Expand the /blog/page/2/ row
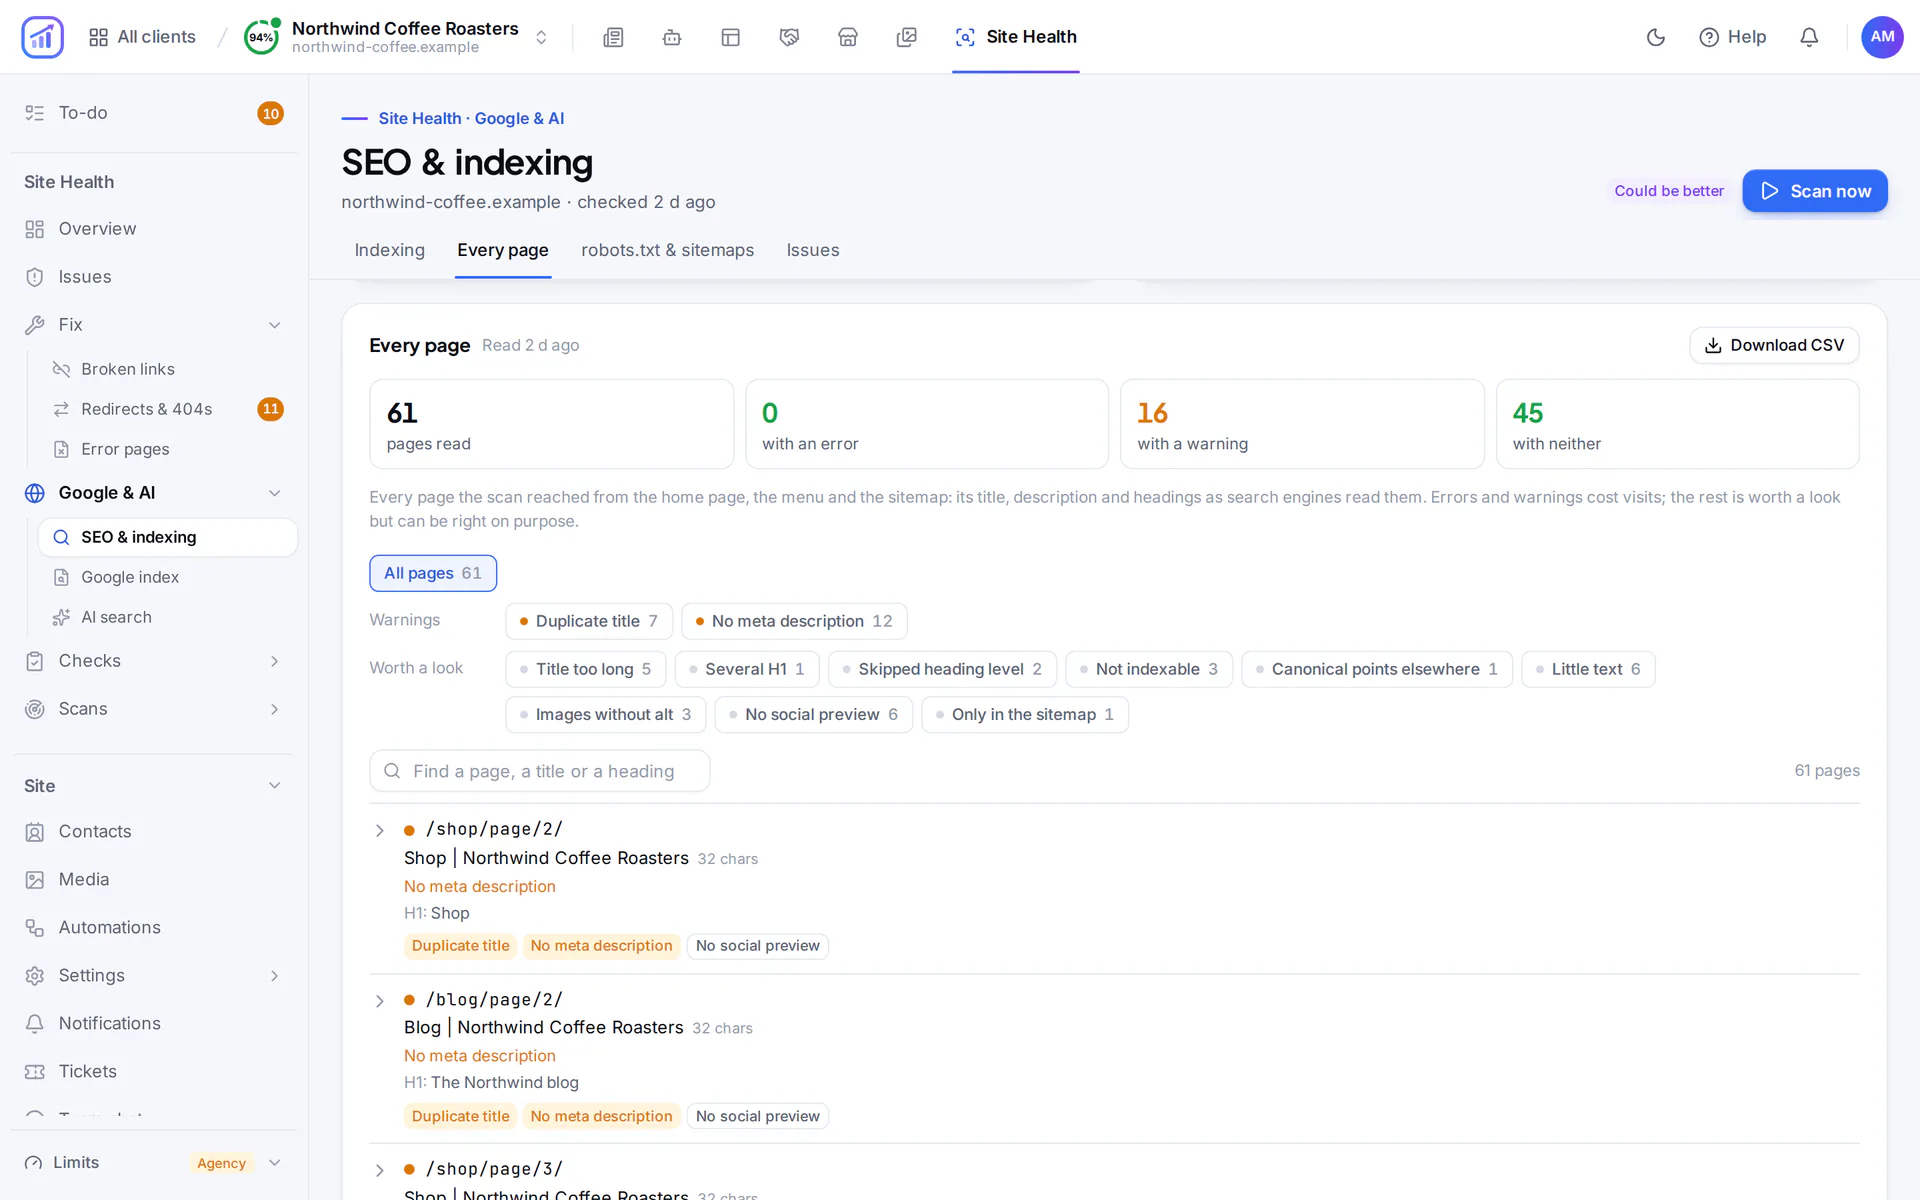The height and width of the screenshot is (1200, 1920). pyautogui.click(x=380, y=1000)
